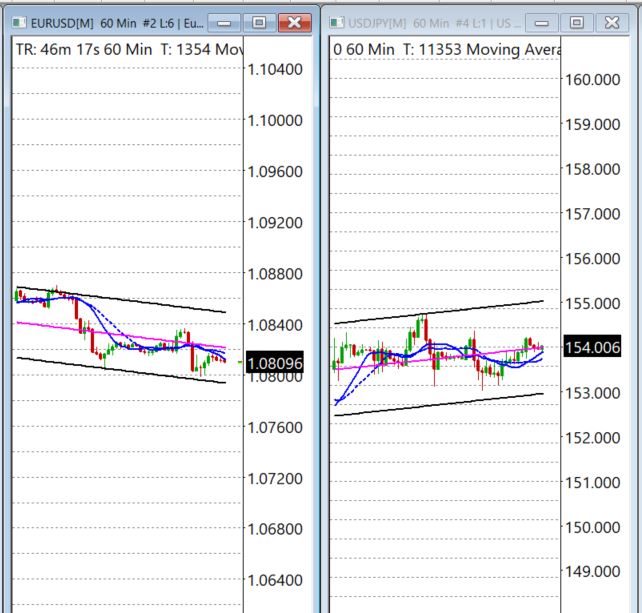Click the USDJPY current price label 154.006
Screen dimensions: 642x613
click(x=592, y=347)
